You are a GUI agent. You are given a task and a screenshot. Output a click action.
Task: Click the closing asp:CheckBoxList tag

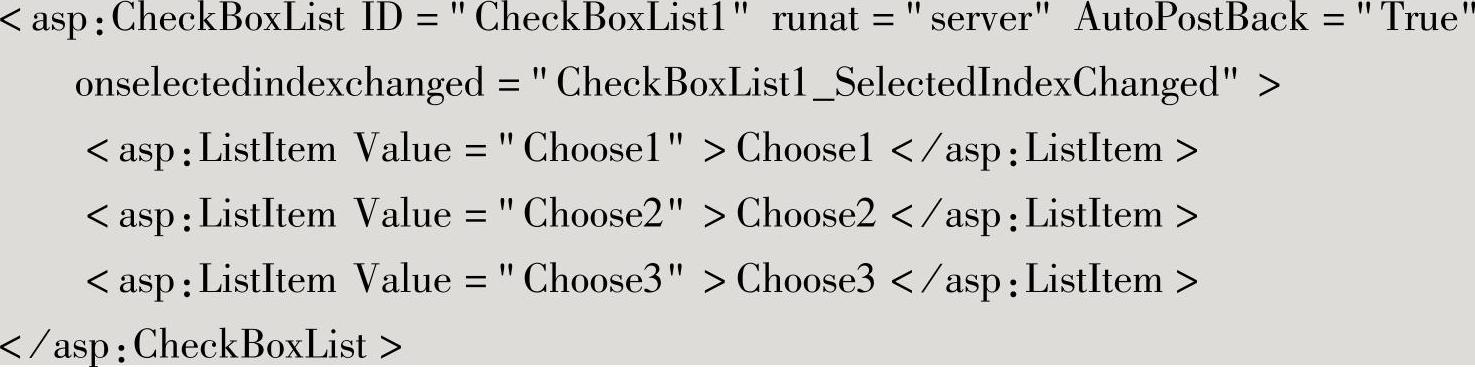[201, 345]
